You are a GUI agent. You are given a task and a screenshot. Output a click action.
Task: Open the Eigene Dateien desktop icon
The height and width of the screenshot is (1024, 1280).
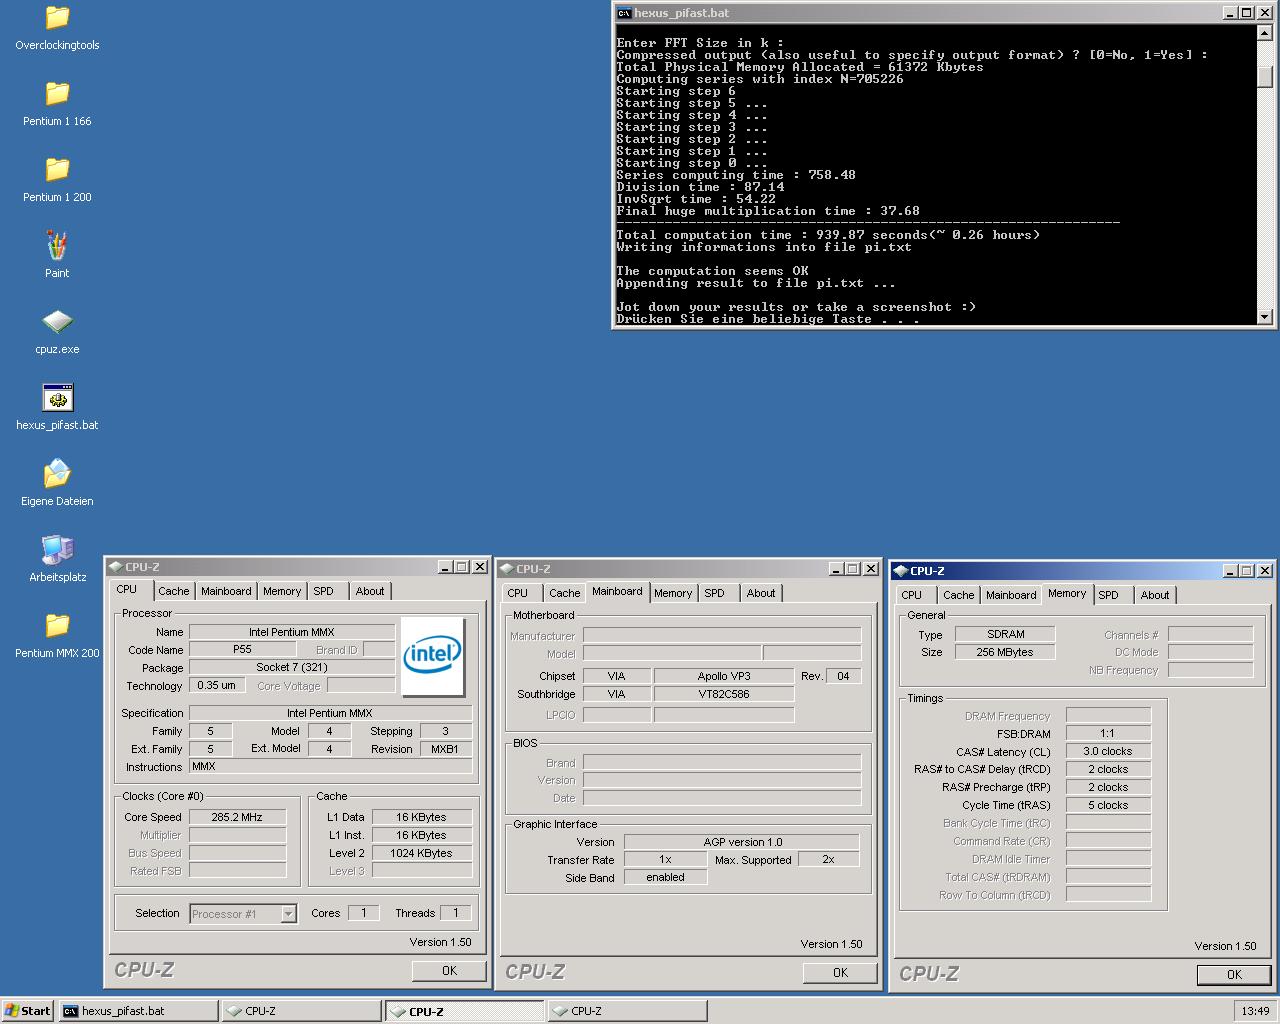coord(57,474)
